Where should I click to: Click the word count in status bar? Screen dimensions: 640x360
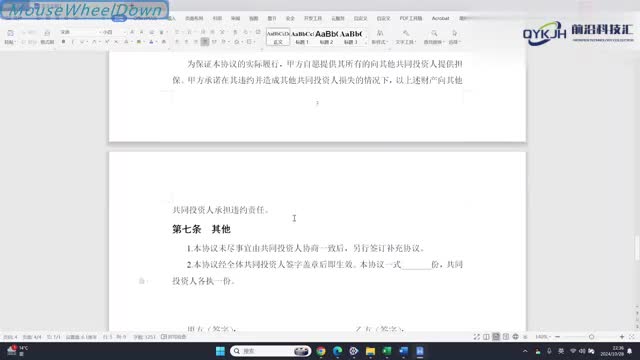pyautogui.click(x=144, y=337)
